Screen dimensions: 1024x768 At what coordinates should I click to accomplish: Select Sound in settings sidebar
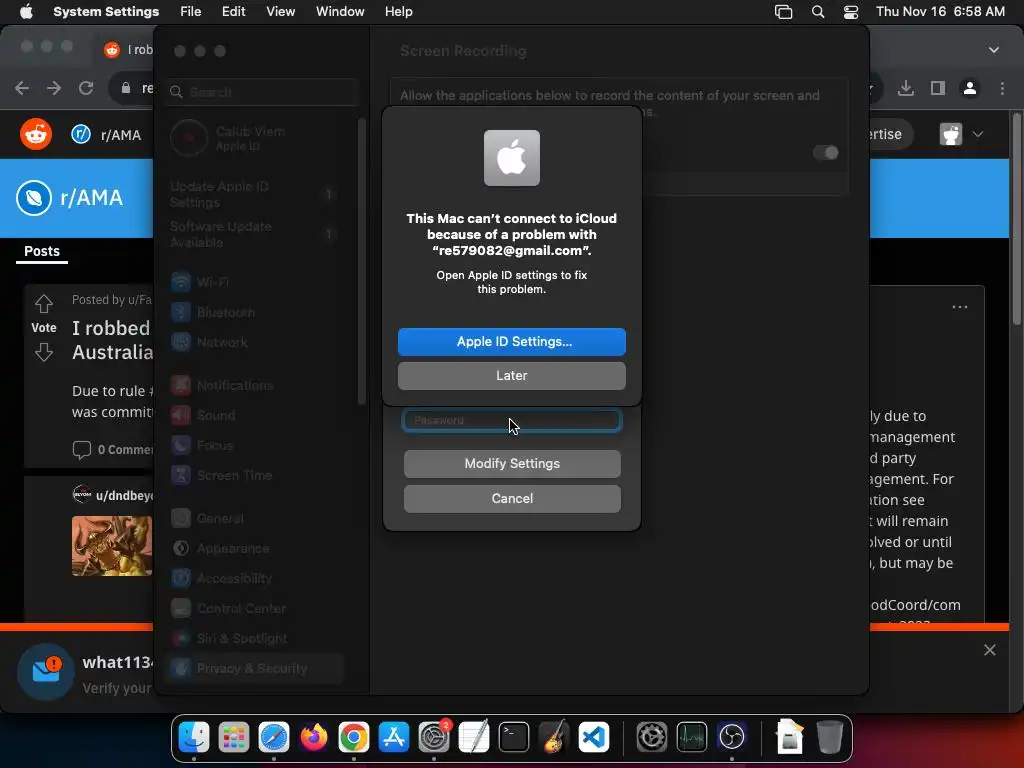[253, 415]
